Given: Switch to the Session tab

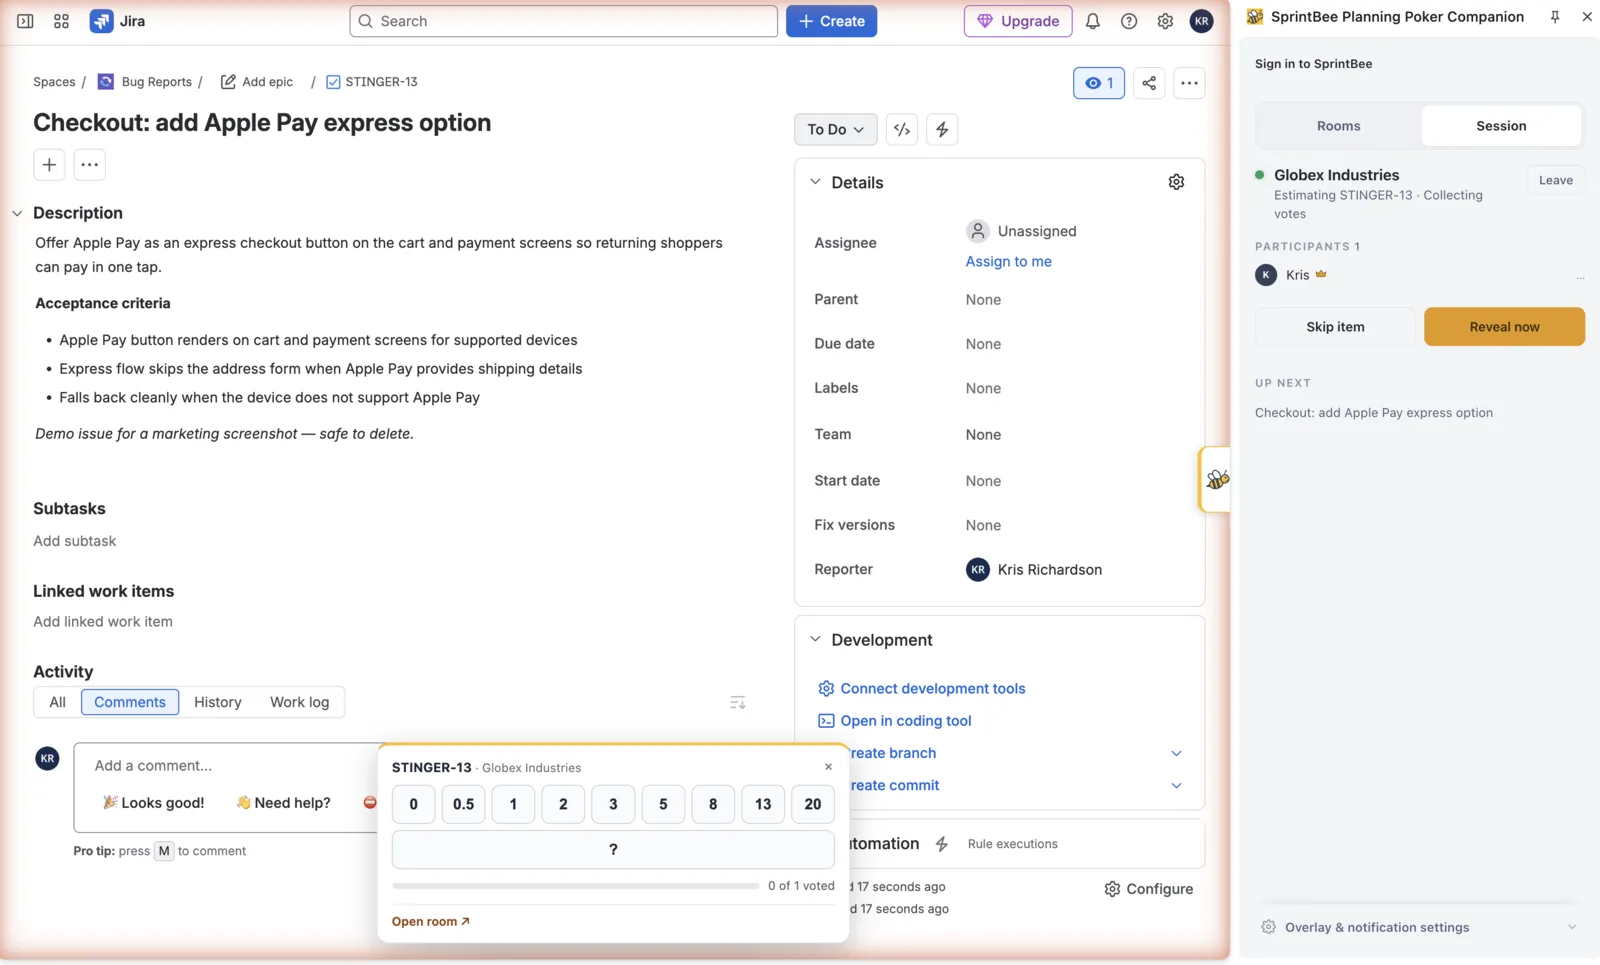Looking at the screenshot, I should pyautogui.click(x=1501, y=126).
